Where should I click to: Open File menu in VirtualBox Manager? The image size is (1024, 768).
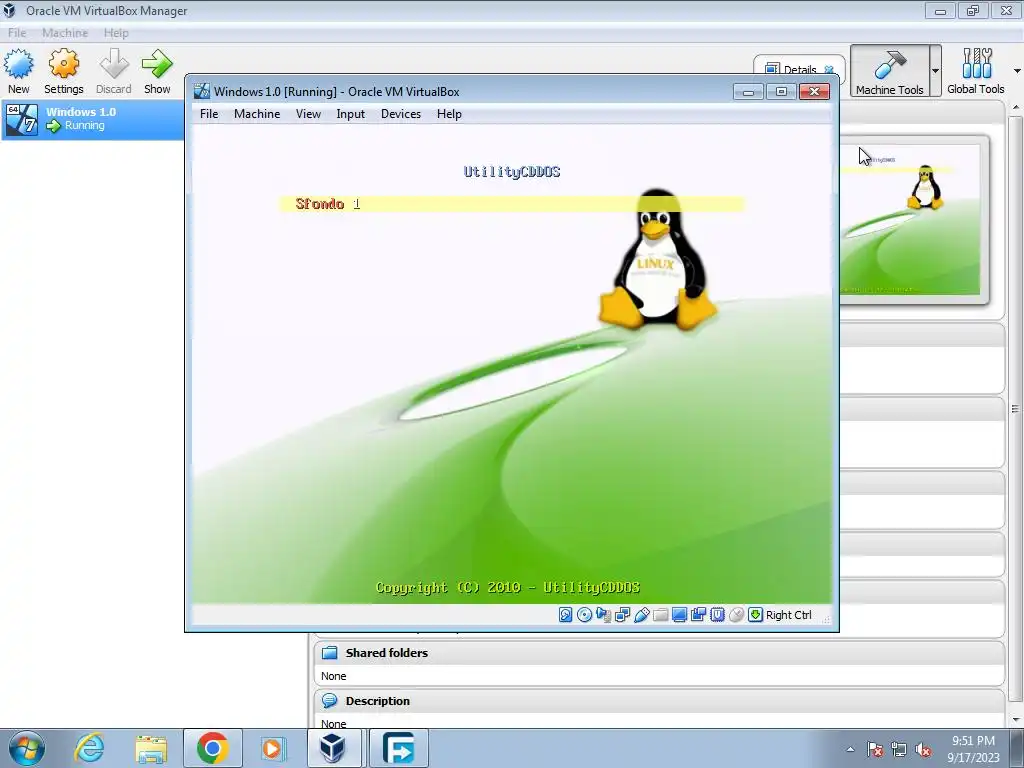pos(17,33)
